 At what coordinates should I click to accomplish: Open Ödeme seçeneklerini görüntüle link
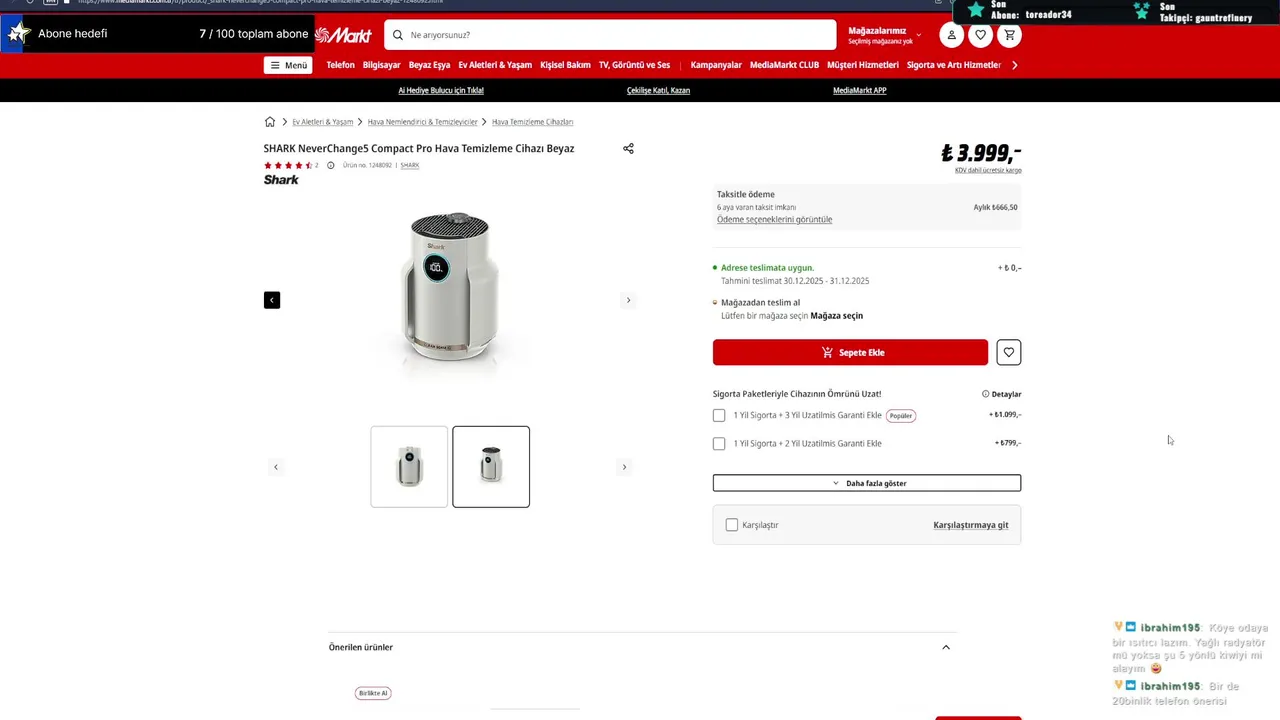click(x=774, y=220)
